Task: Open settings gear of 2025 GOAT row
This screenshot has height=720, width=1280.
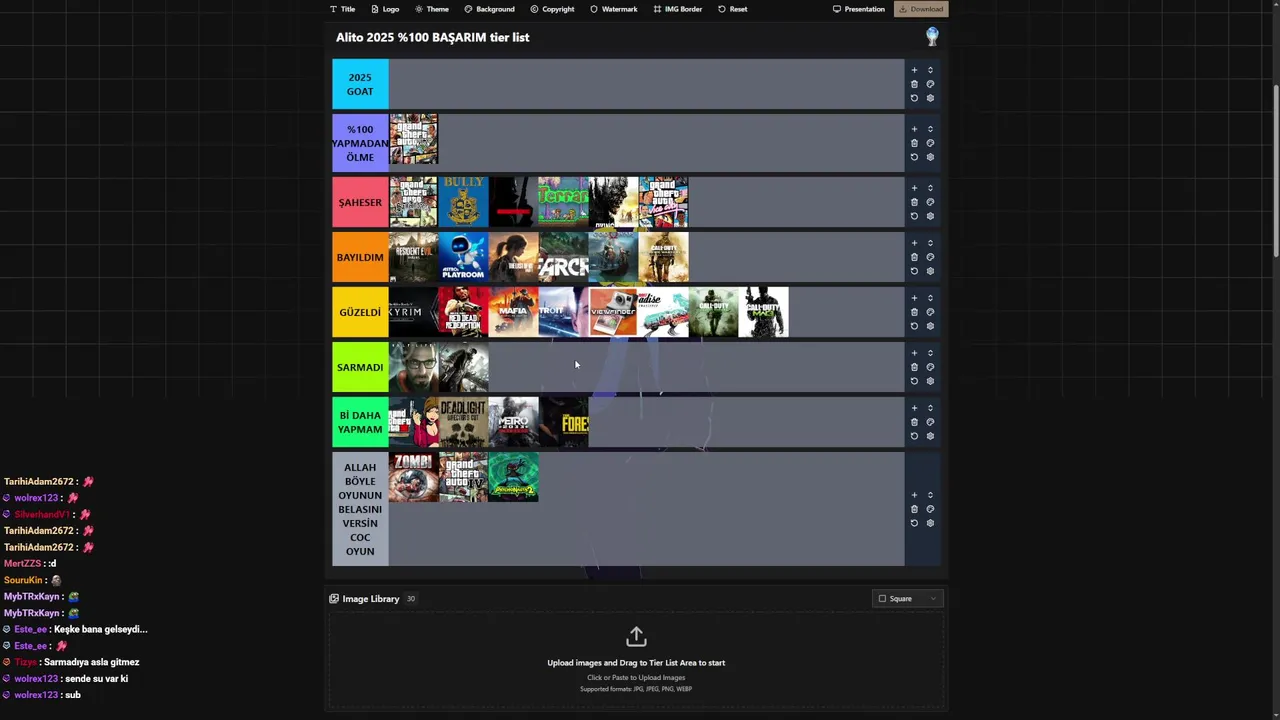Action: click(x=930, y=98)
